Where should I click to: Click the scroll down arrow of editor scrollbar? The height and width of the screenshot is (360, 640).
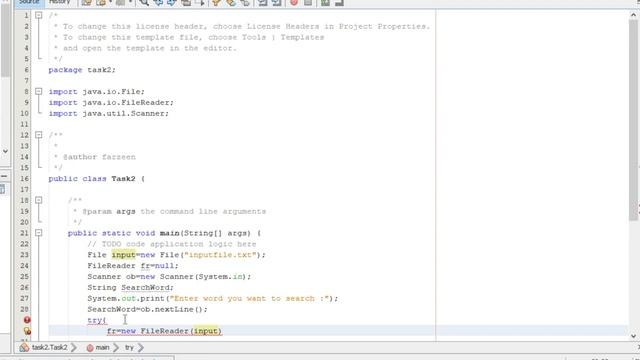633,336
